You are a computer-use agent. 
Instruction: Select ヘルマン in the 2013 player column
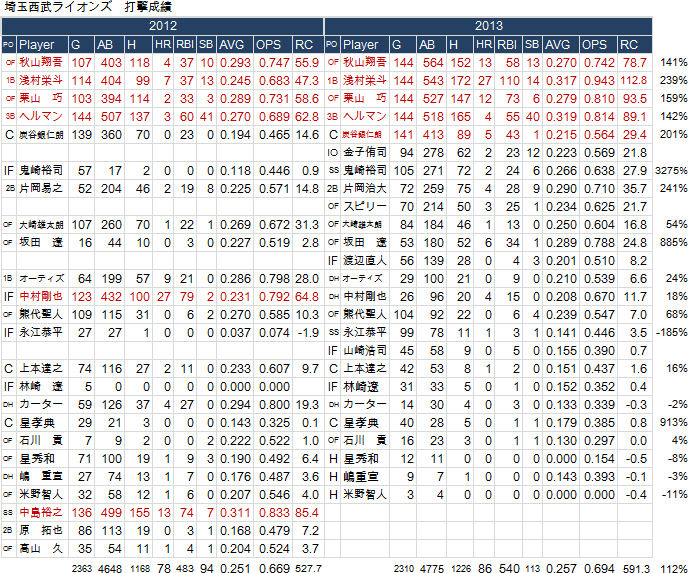[x=365, y=116]
